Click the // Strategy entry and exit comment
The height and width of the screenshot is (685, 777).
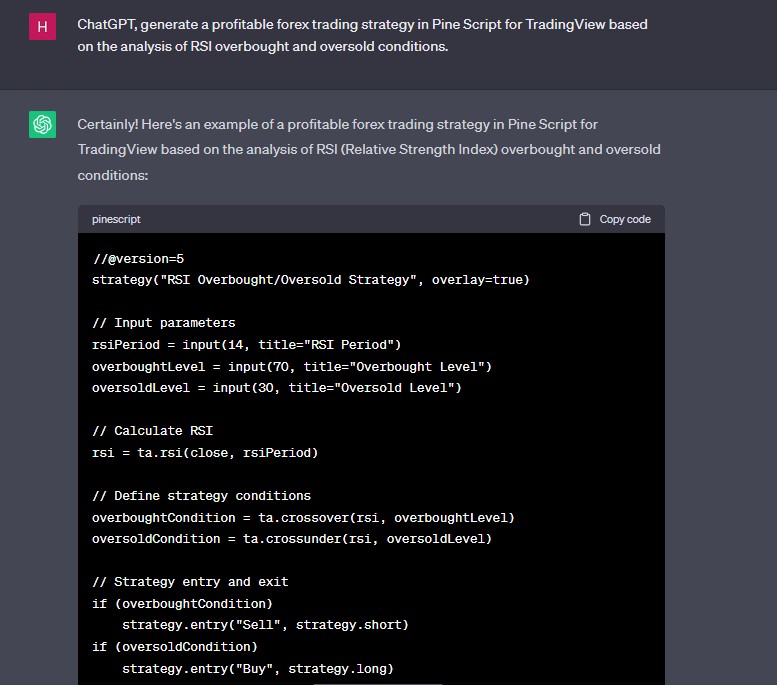coord(190,582)
